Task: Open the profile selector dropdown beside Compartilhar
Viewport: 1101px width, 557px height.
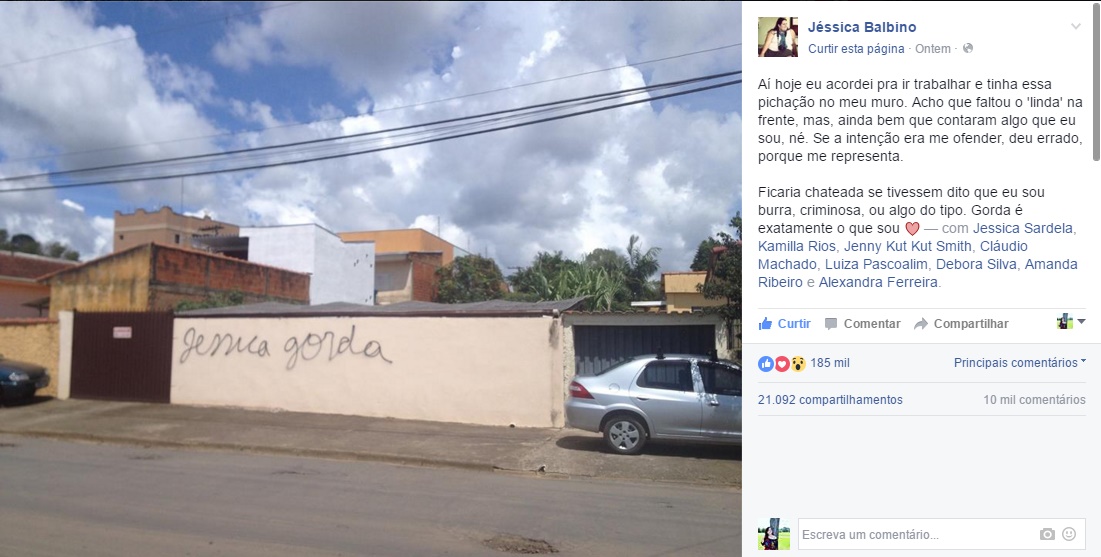Action: point(1072,322)
